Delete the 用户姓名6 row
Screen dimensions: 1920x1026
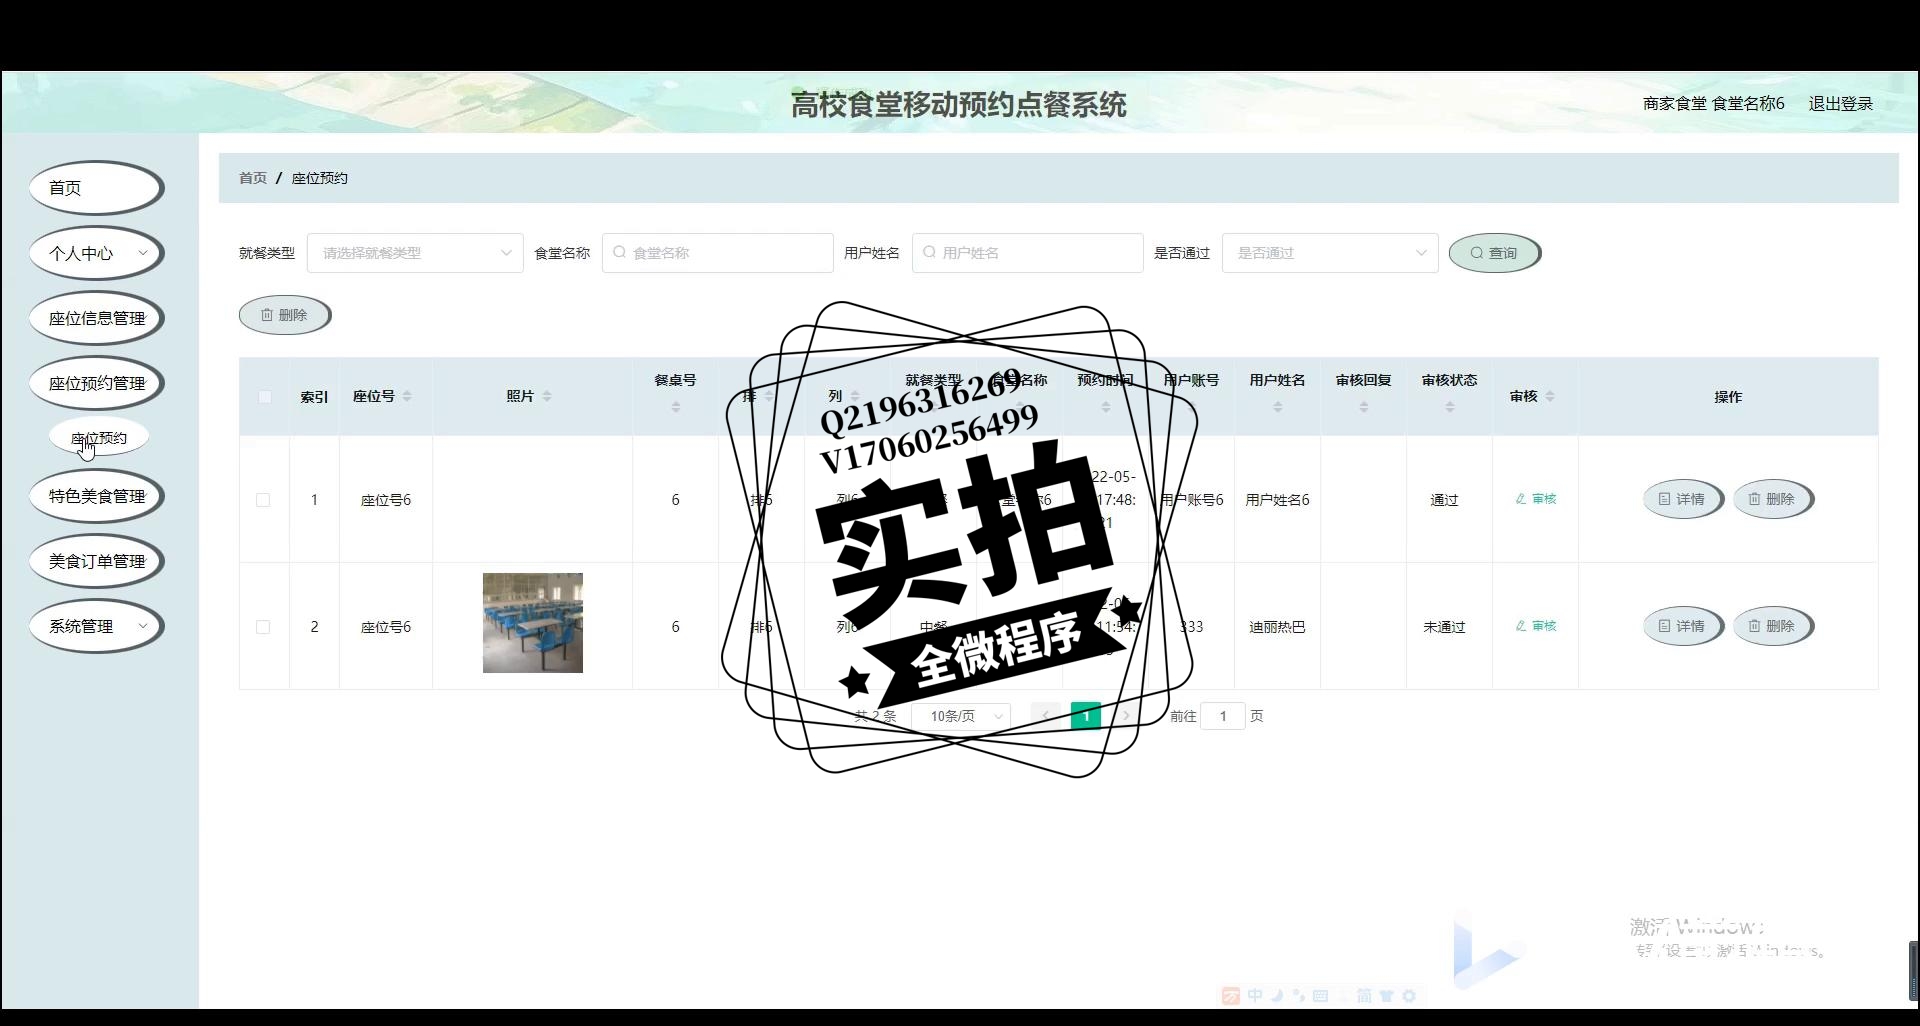click(x=1772, y=499)
